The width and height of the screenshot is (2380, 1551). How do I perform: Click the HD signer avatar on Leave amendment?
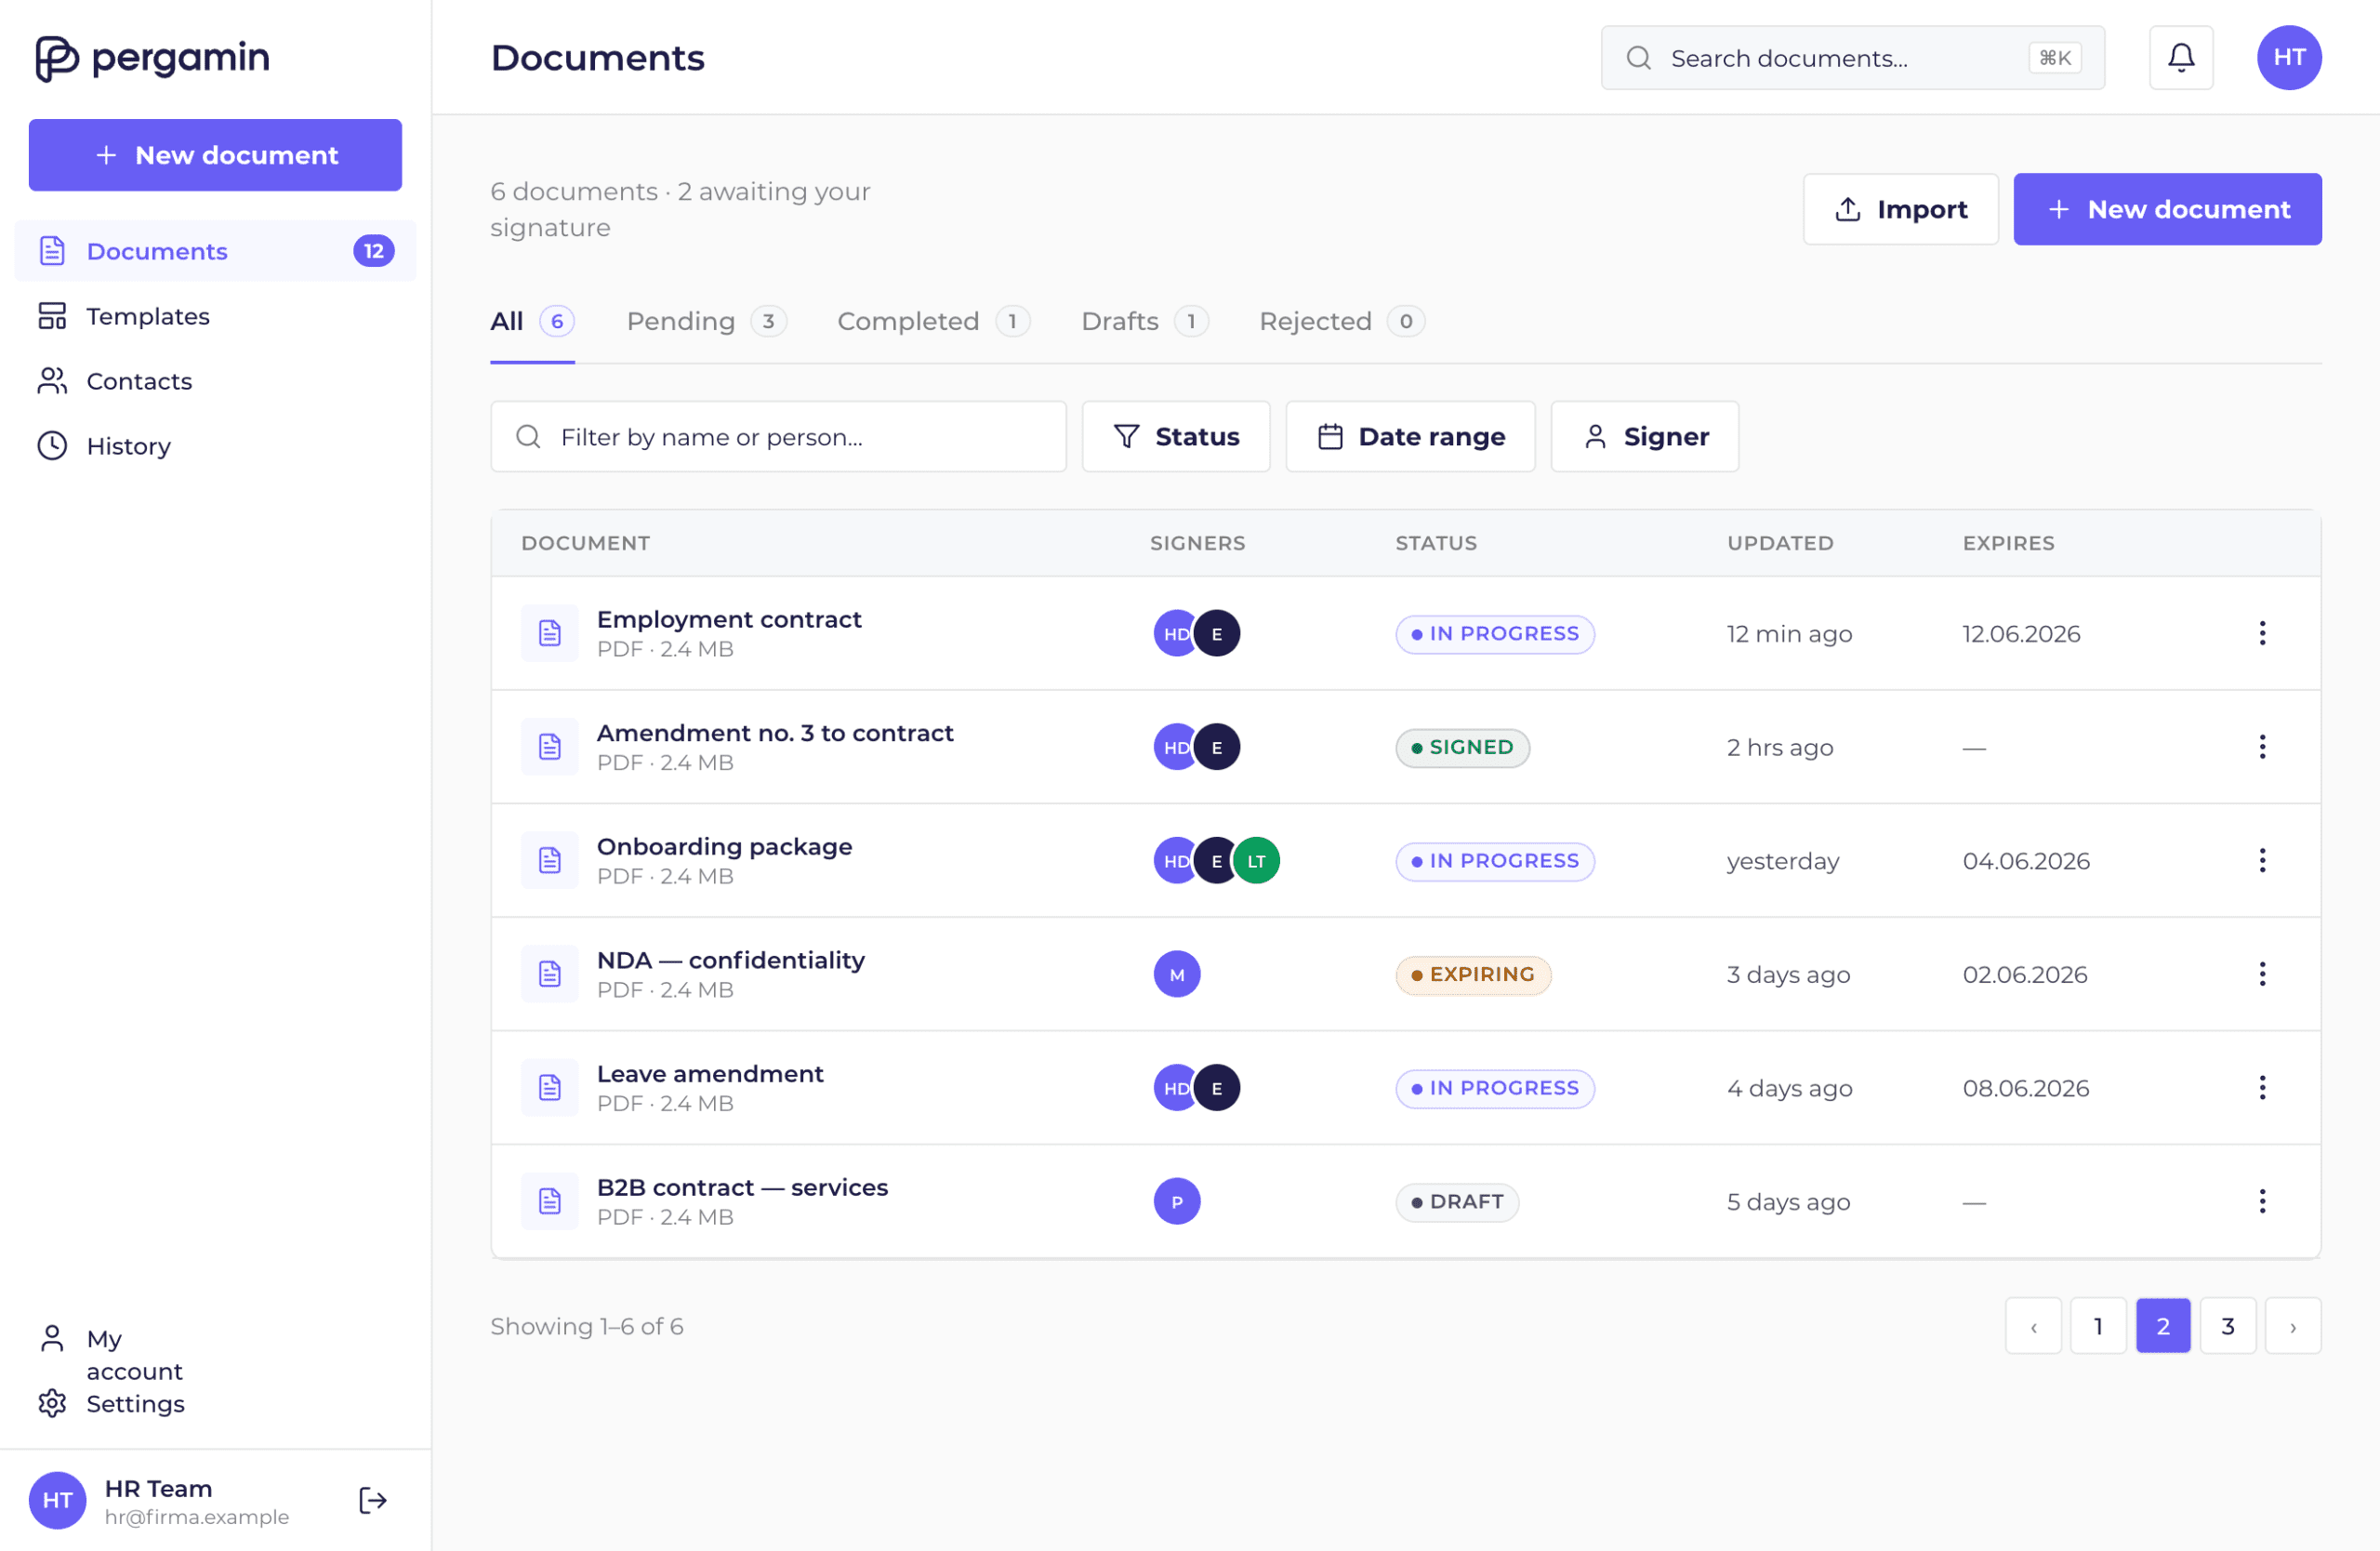1175,1088
